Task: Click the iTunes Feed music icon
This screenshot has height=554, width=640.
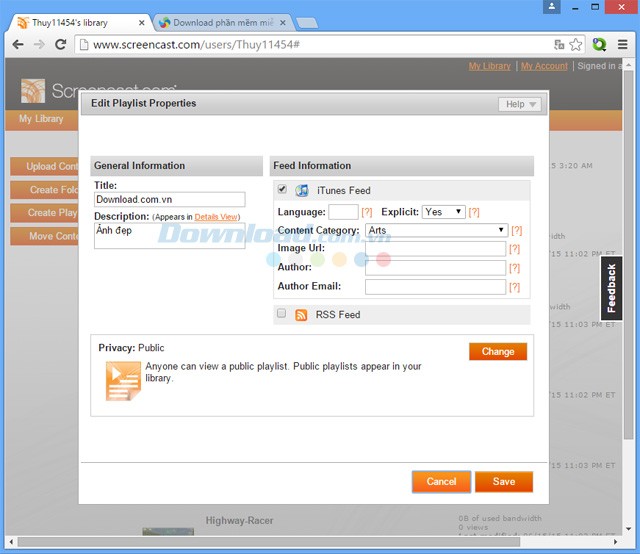Action: (x=302, y=190)
